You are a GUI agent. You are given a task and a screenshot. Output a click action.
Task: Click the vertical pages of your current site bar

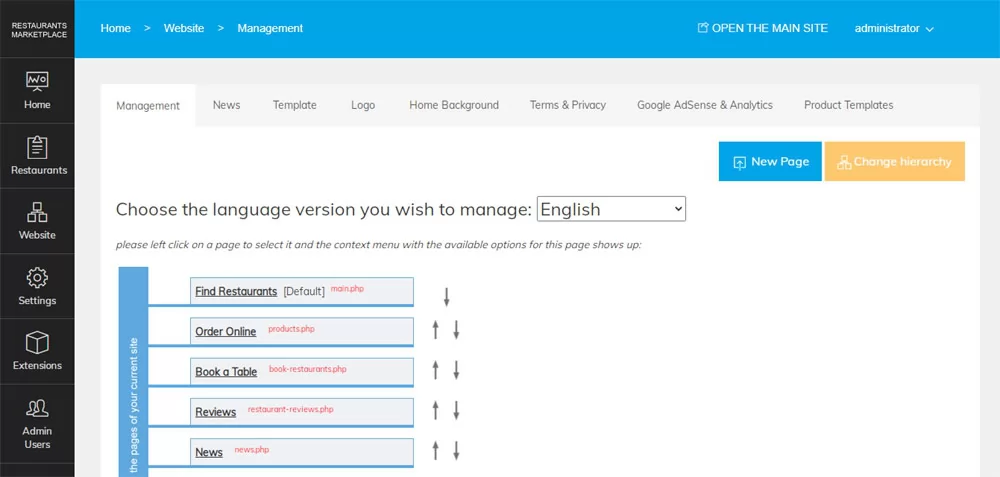(133, 372)
